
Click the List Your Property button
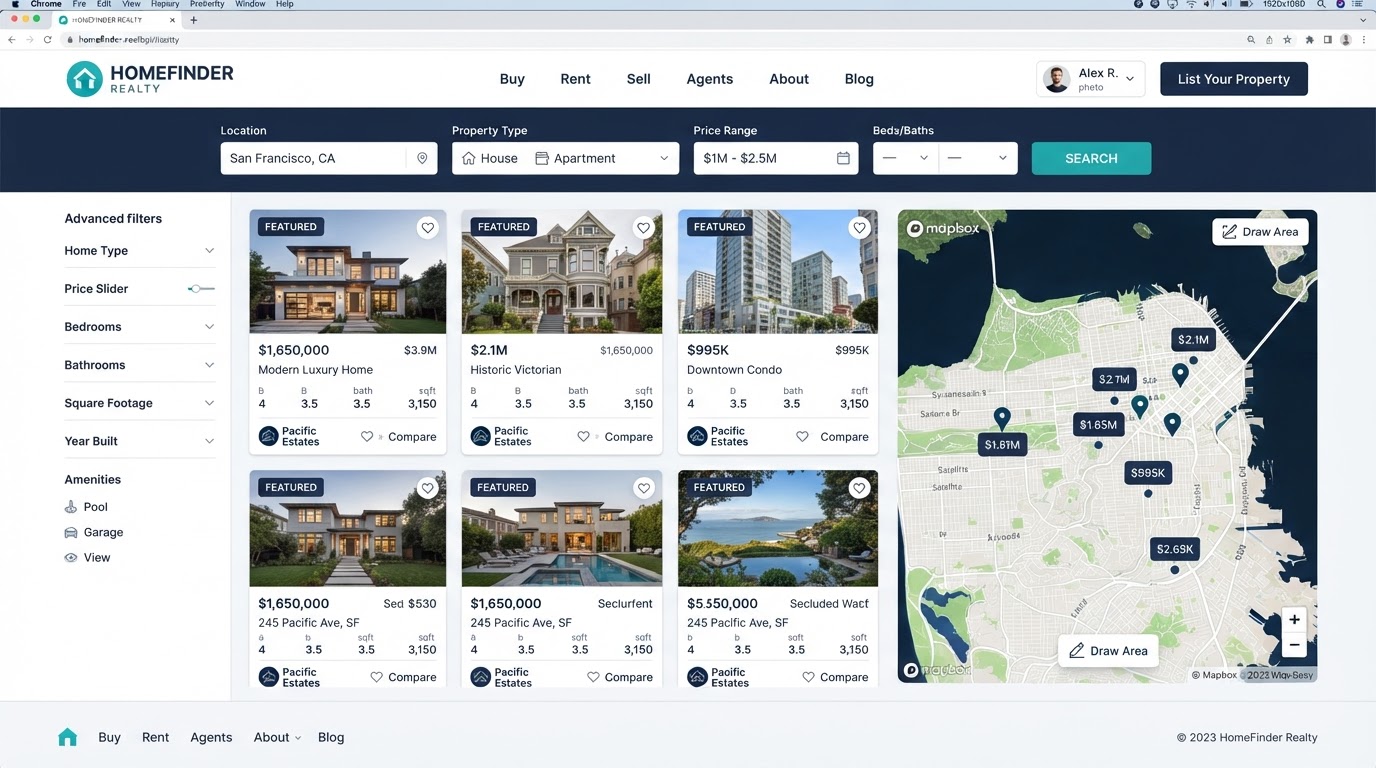pyautogui.click(x=1234, y=79)
